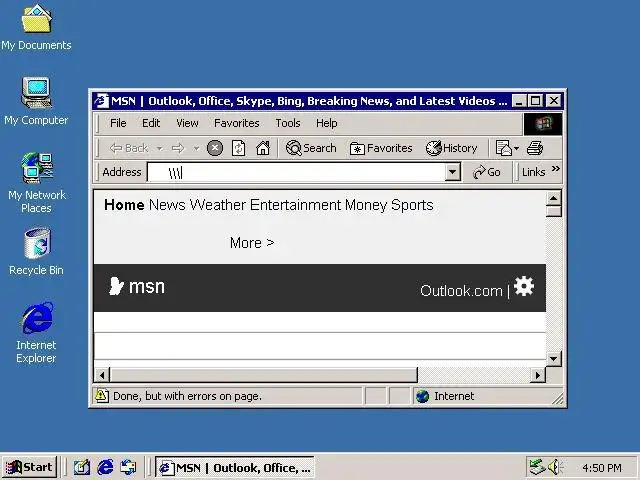Open the Forward history dropdown arrow
This screenshot has height=480, width=640.
pos(196,148)
